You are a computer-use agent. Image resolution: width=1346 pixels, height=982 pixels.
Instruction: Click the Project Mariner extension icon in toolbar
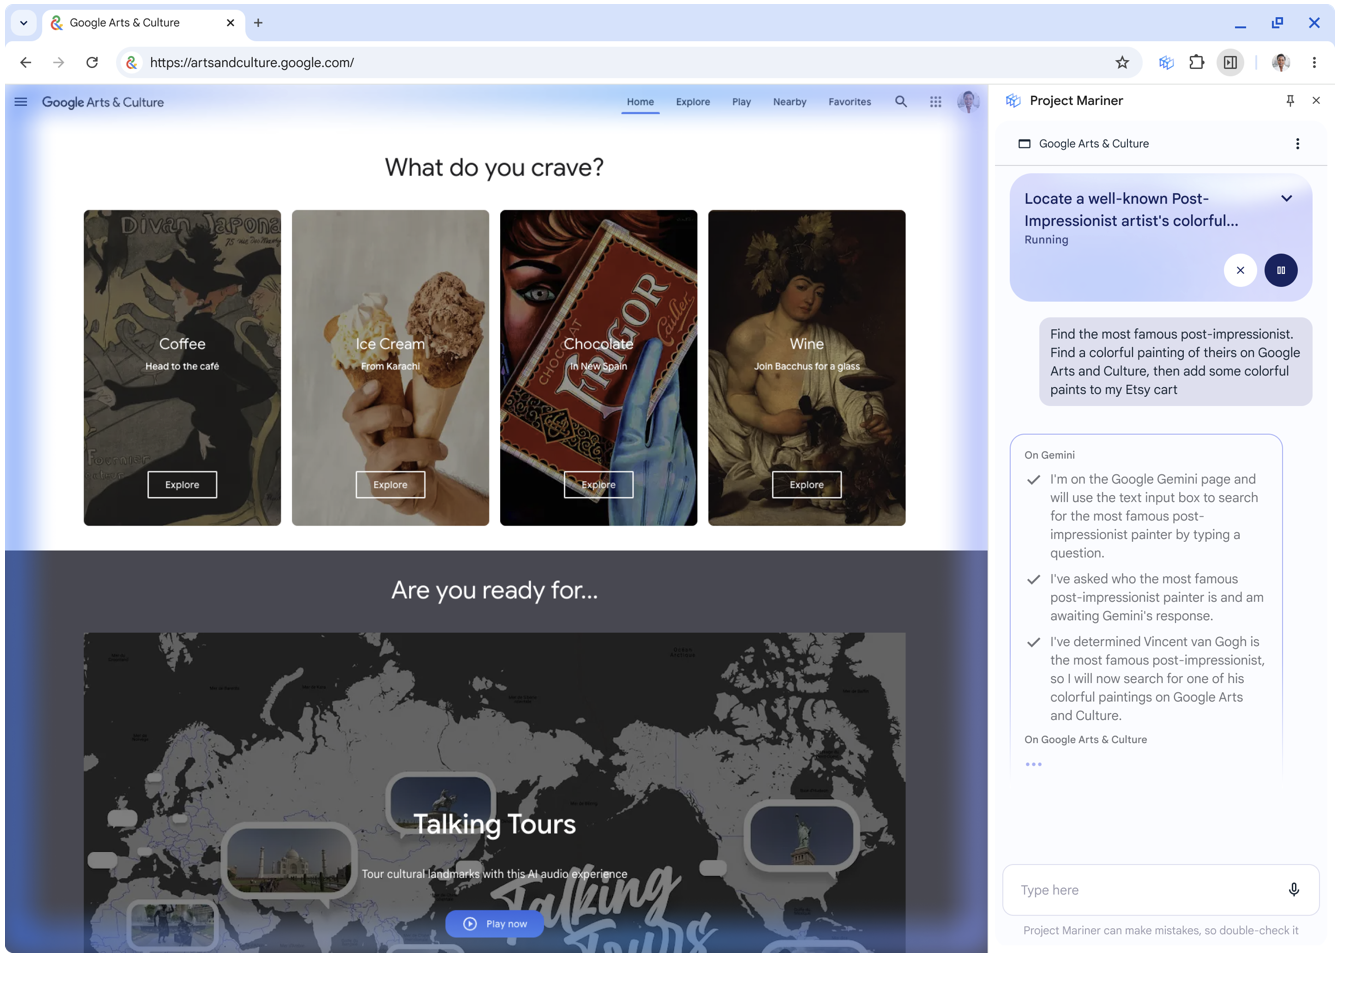1166,62
